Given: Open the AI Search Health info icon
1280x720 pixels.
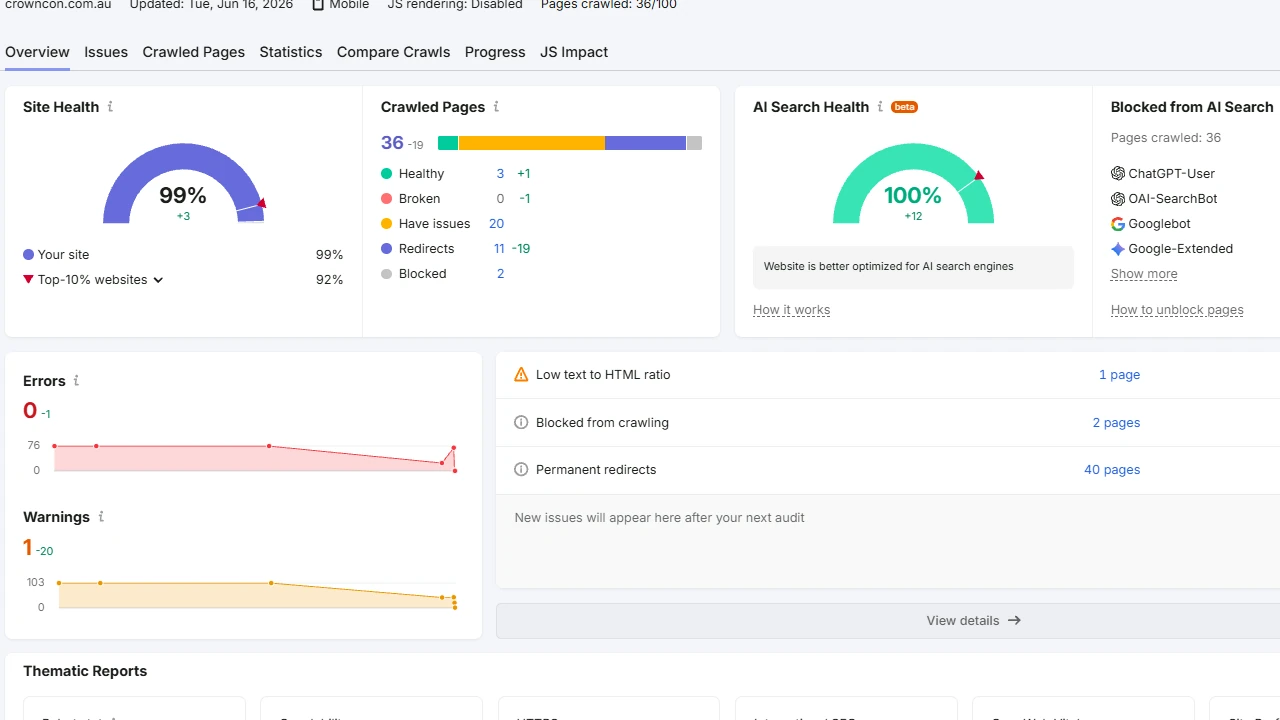Looking at the screenshot, I should (x=880, y=106).
